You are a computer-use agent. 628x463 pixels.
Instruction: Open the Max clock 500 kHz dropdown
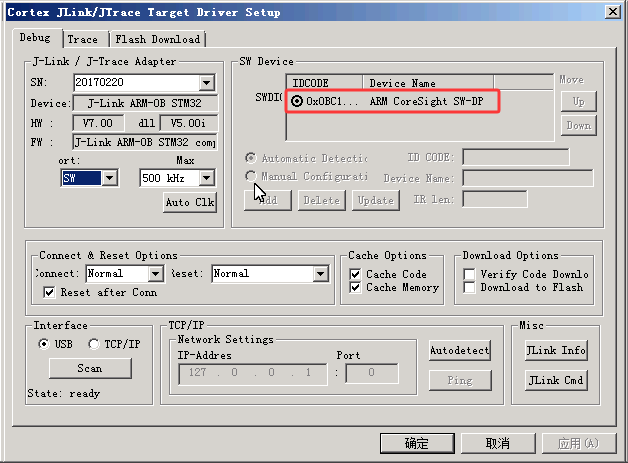coord(207,178)
